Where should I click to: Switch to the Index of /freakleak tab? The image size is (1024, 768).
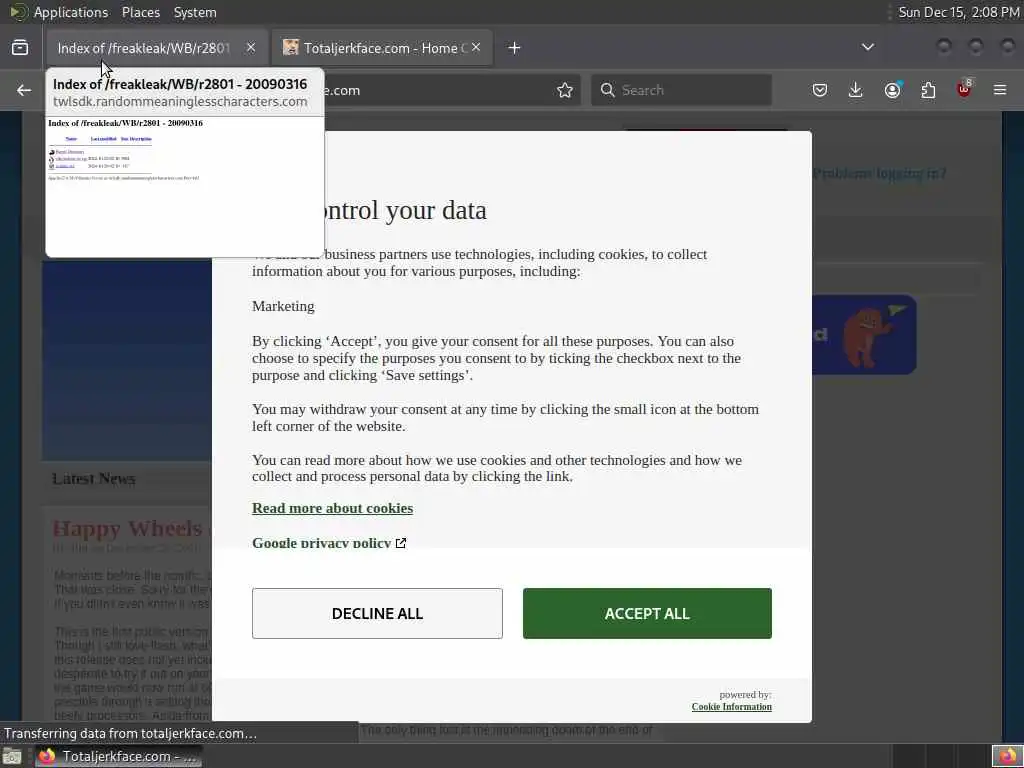click(144, 48)
